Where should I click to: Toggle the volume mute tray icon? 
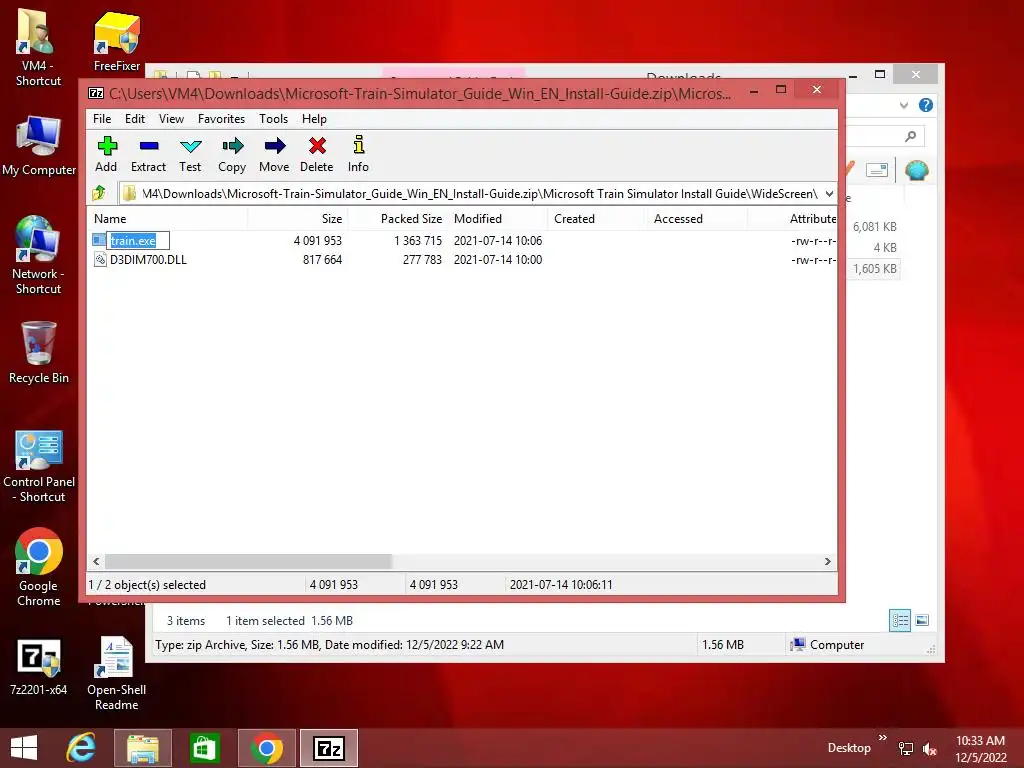pyautogui.click(x=930, y=749)
